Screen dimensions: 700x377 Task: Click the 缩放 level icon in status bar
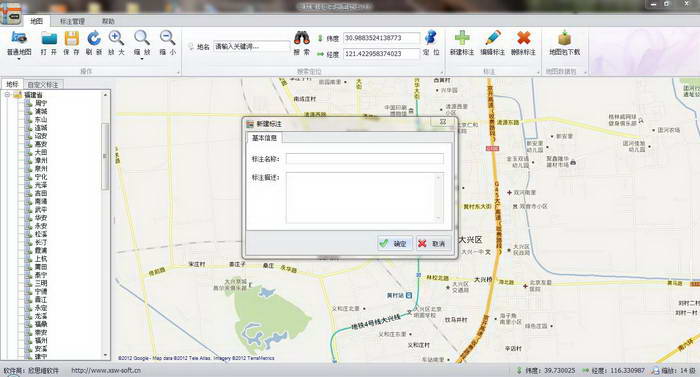[655, 371]
